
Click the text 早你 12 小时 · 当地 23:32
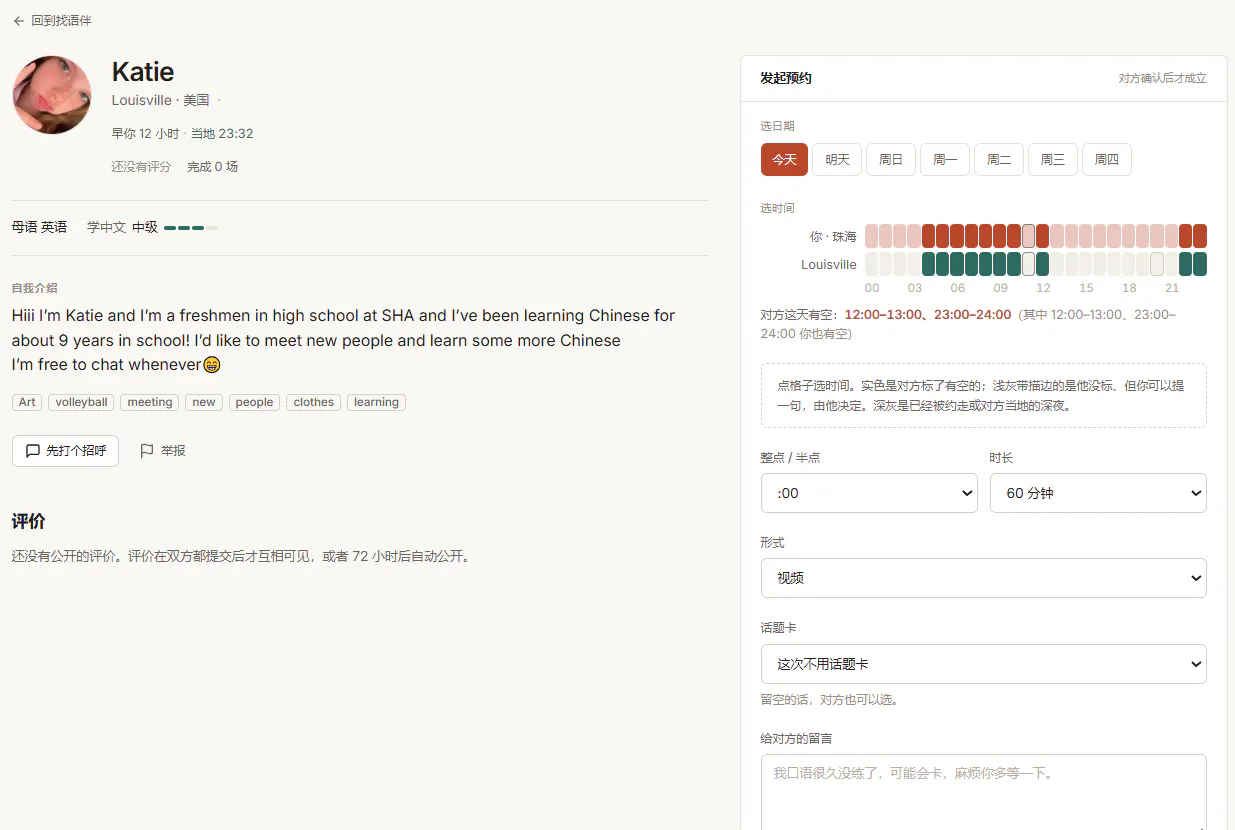182,133
